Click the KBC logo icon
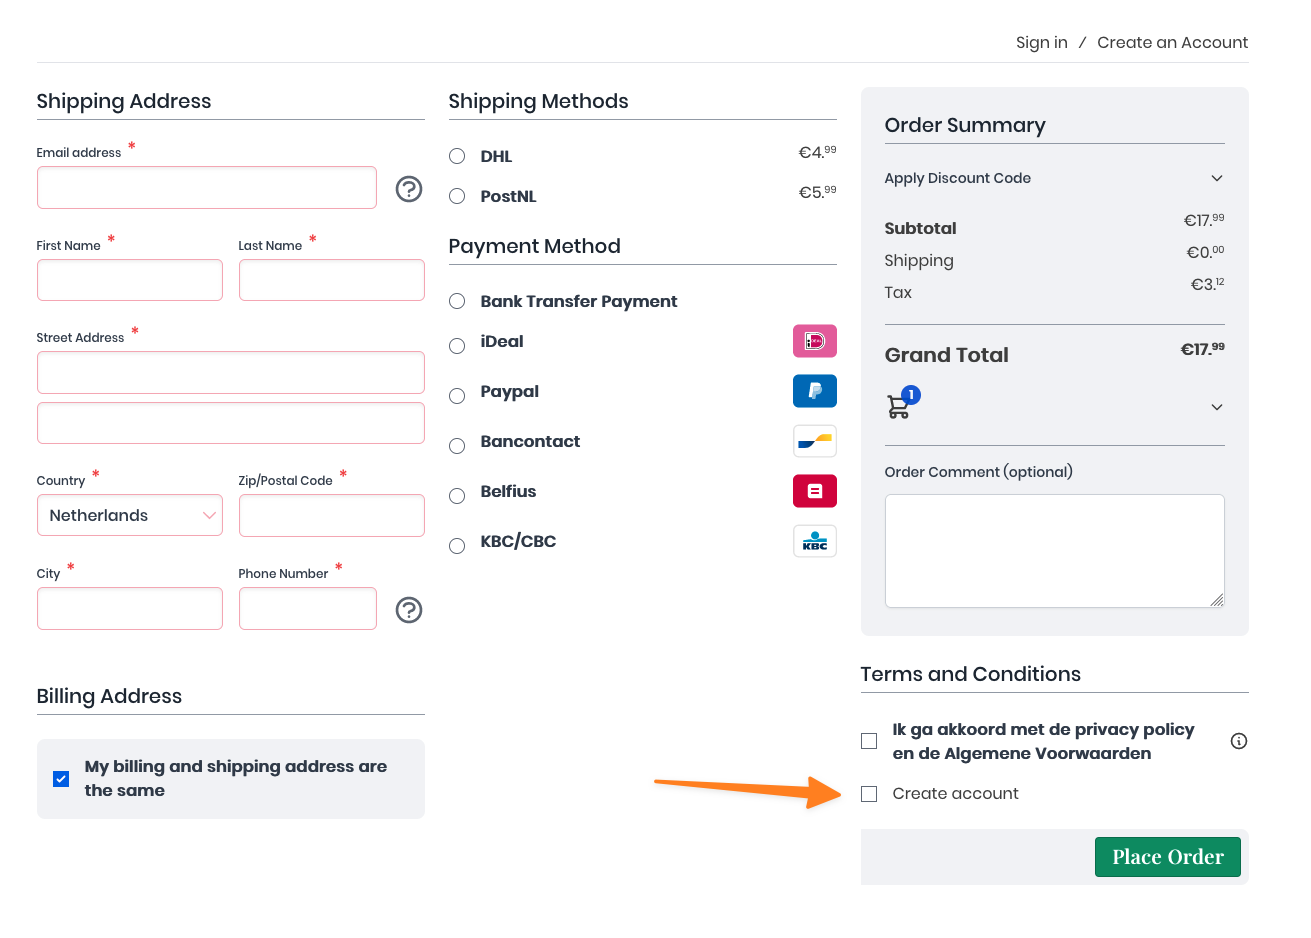1311x938 pixels. 814,541
